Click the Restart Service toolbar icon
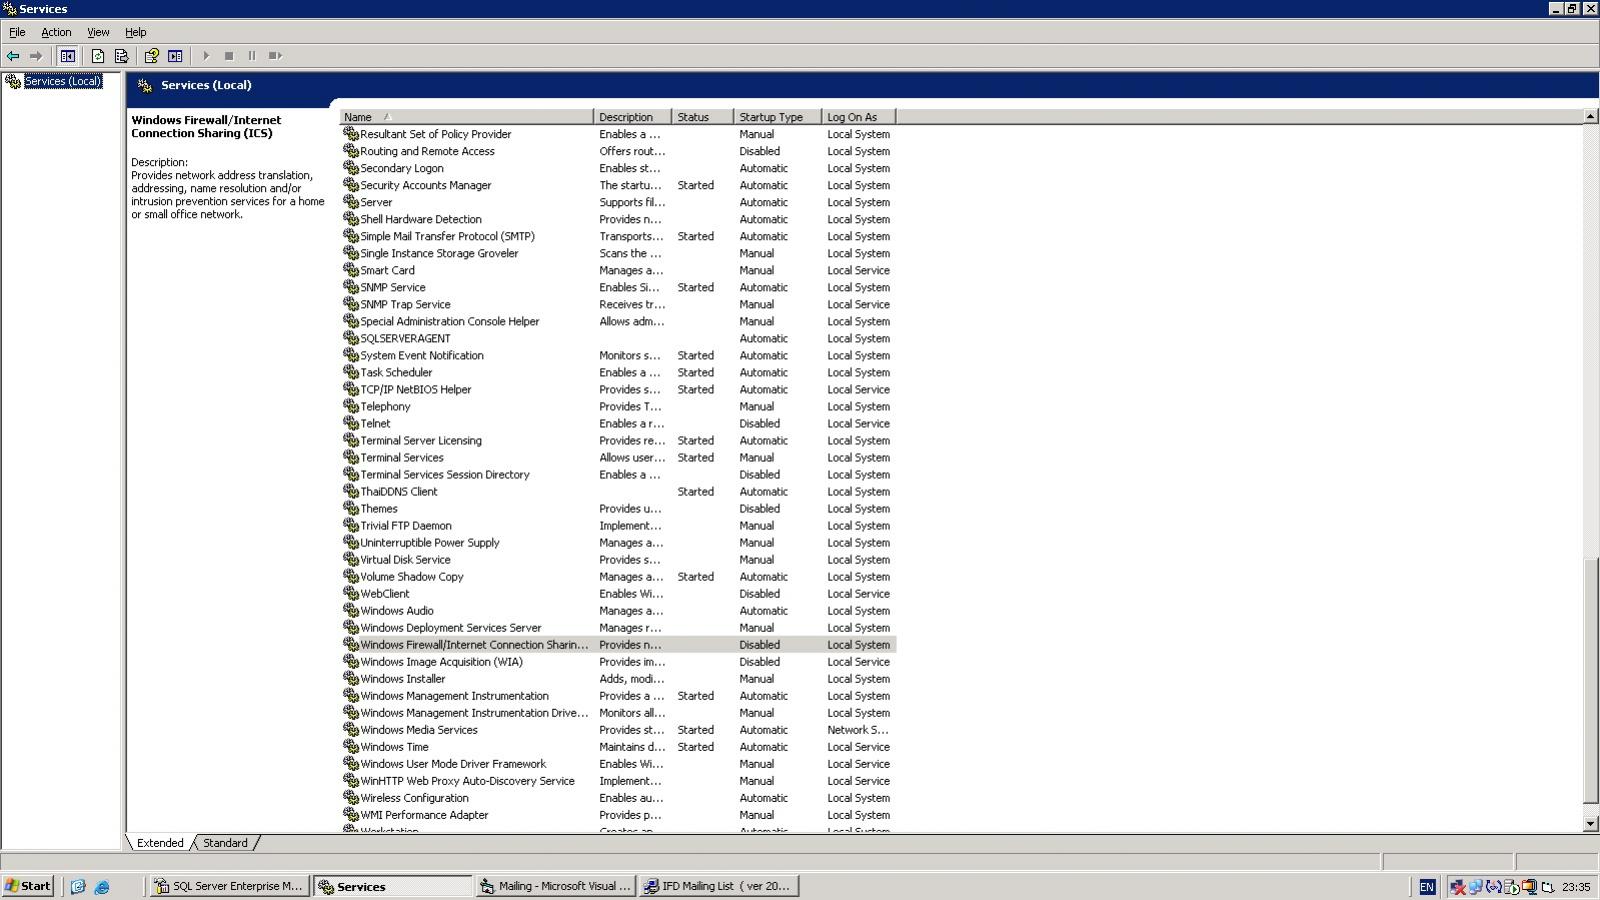This screenshot has width=1600, height=900. click(275, 56)
